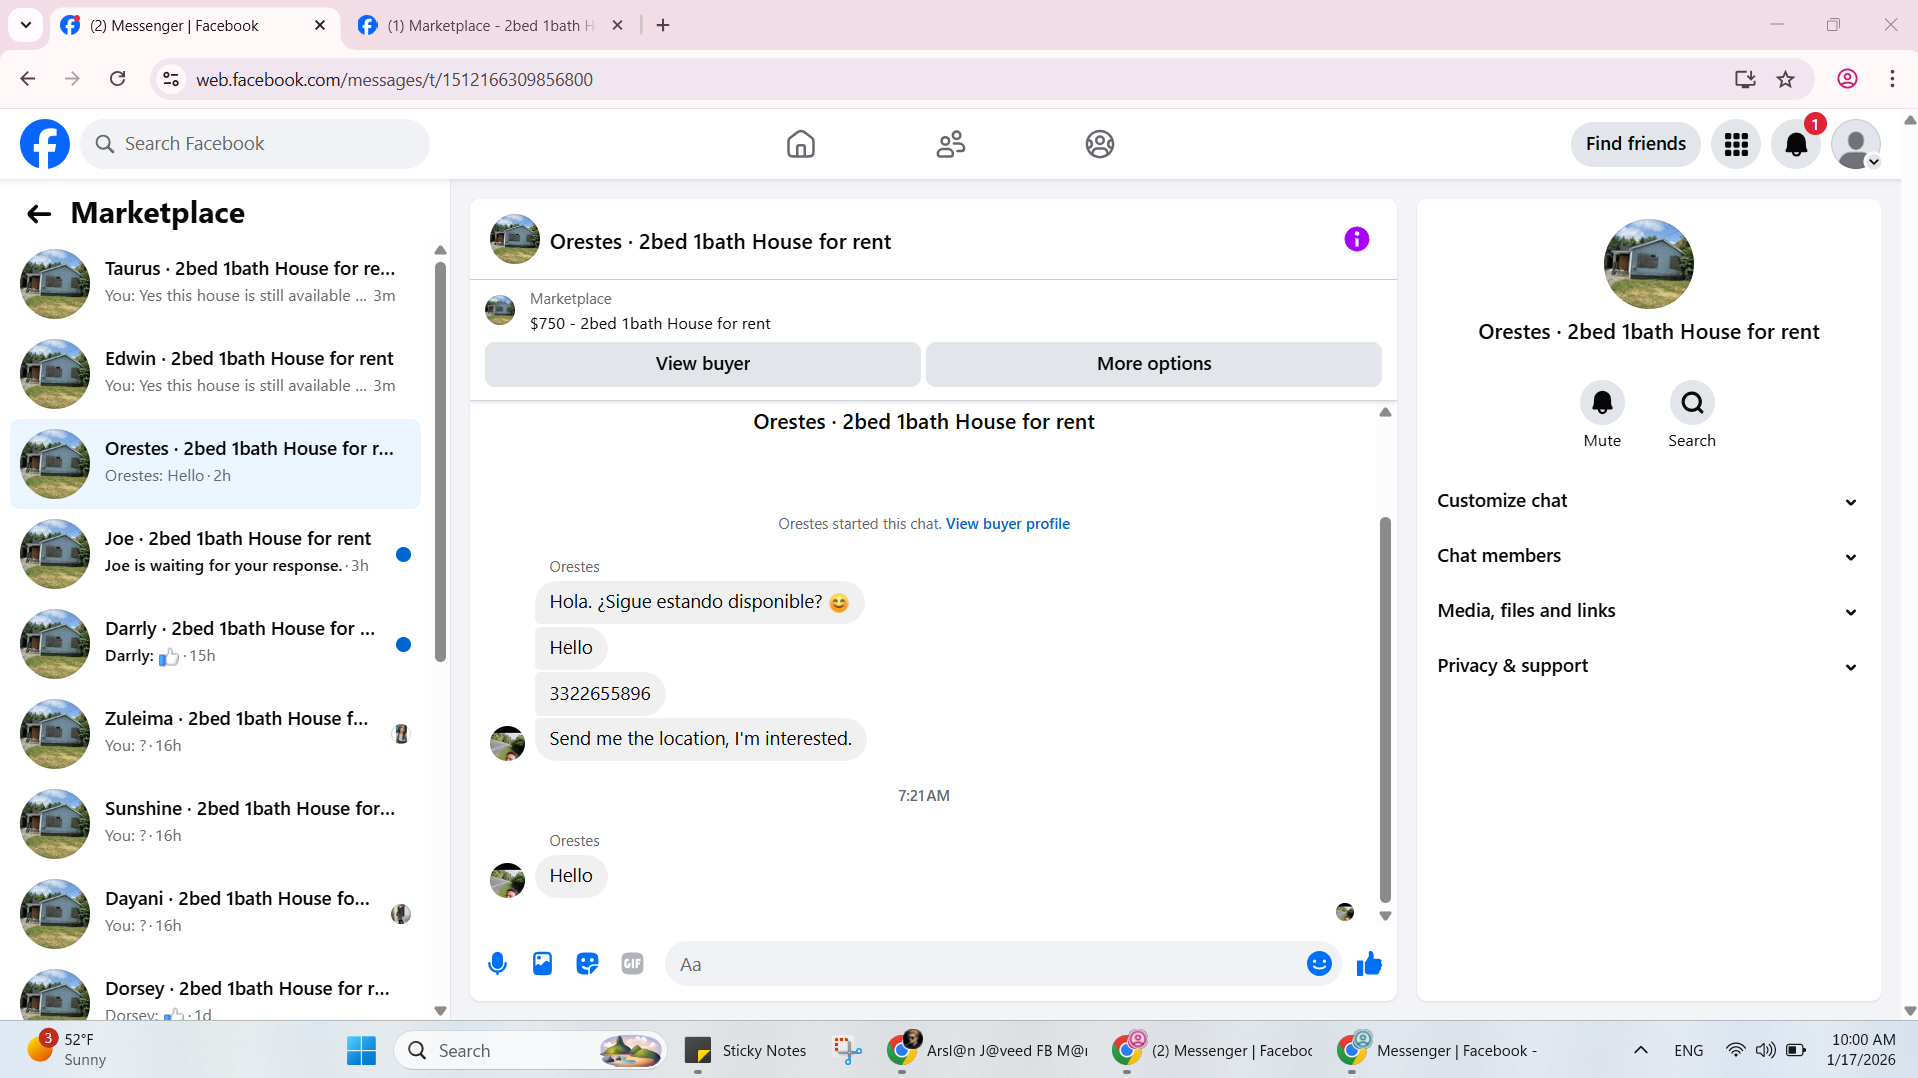This screenshot has height=1078, width=1918.
Task: Click the conversation list scrollbar
Action: [x=440, y=460]
